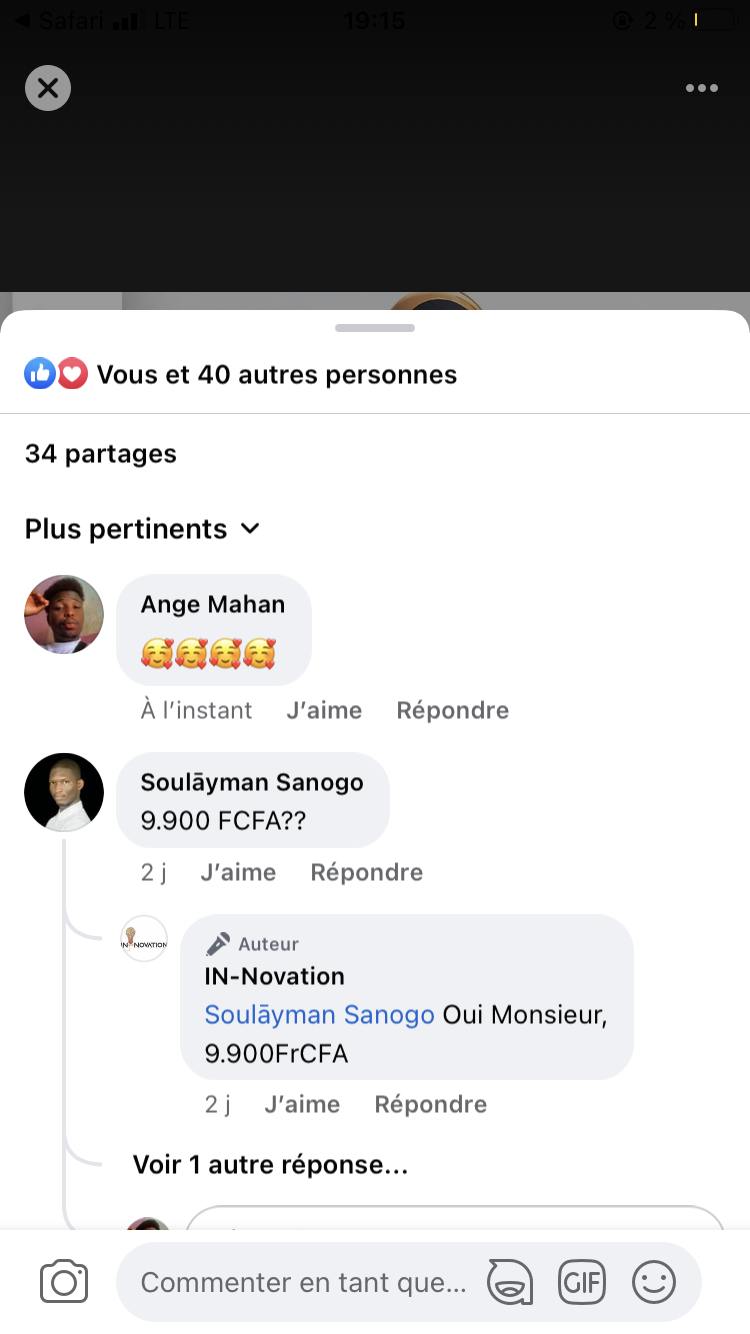Image resolution: width=750 pixels, height=1334 pixels.
Task: Like IN-Novation's reply with J'aime
Action: (x=302, y=1104)
